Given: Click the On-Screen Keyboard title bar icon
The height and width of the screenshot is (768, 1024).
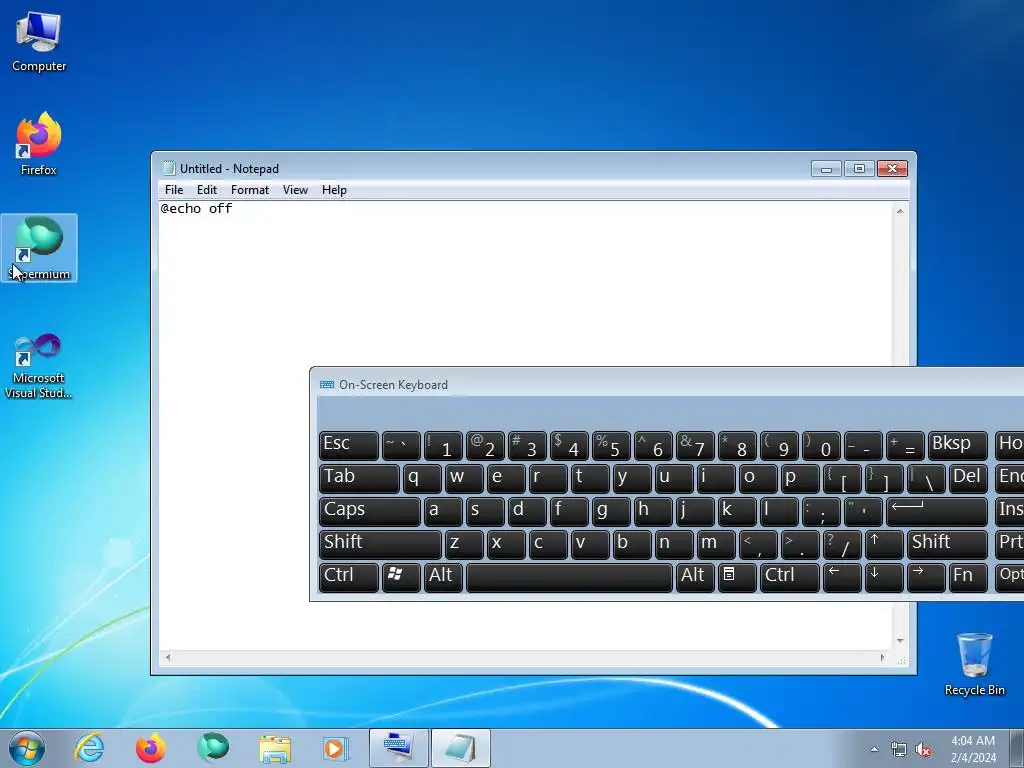Looking at the screenshot, I should 327,385.
